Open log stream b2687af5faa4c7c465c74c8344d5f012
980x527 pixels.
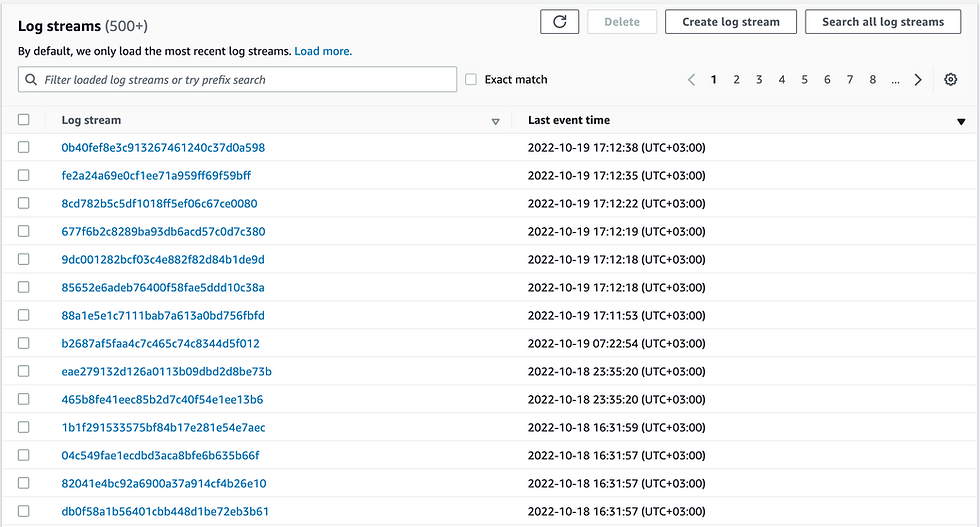coord(160,343)
